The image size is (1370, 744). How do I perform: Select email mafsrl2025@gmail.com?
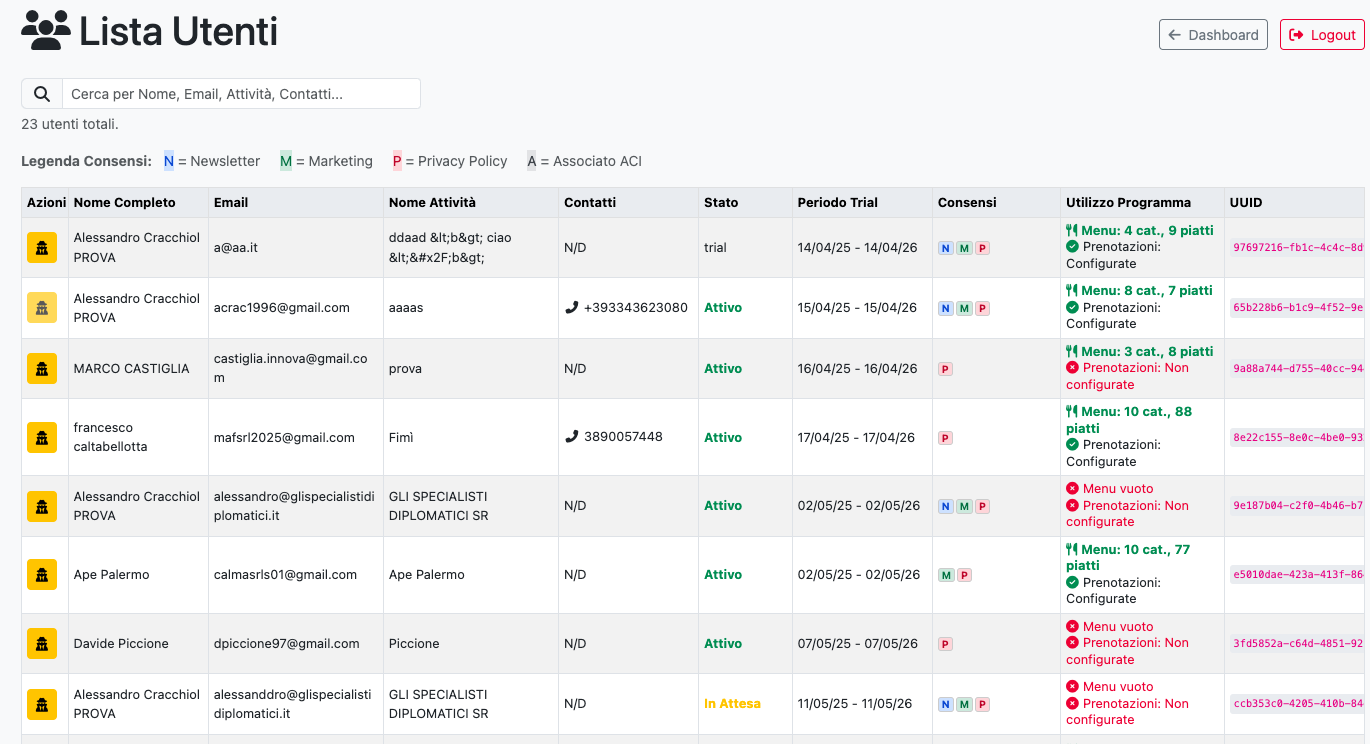pyautogui.click(x=284, y=437)
